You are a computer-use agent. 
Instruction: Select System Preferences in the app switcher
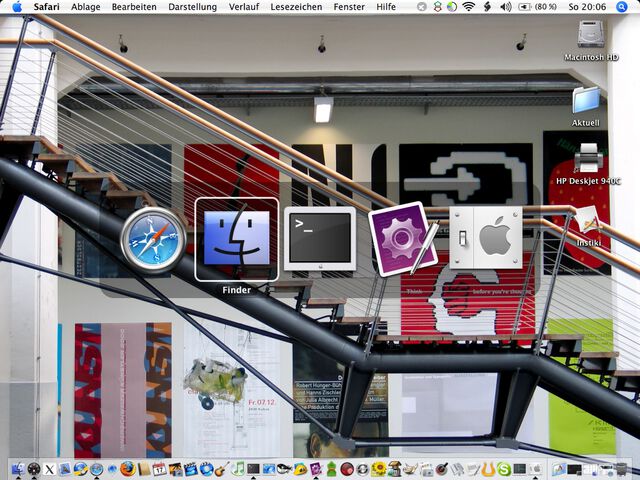[486, 238]
